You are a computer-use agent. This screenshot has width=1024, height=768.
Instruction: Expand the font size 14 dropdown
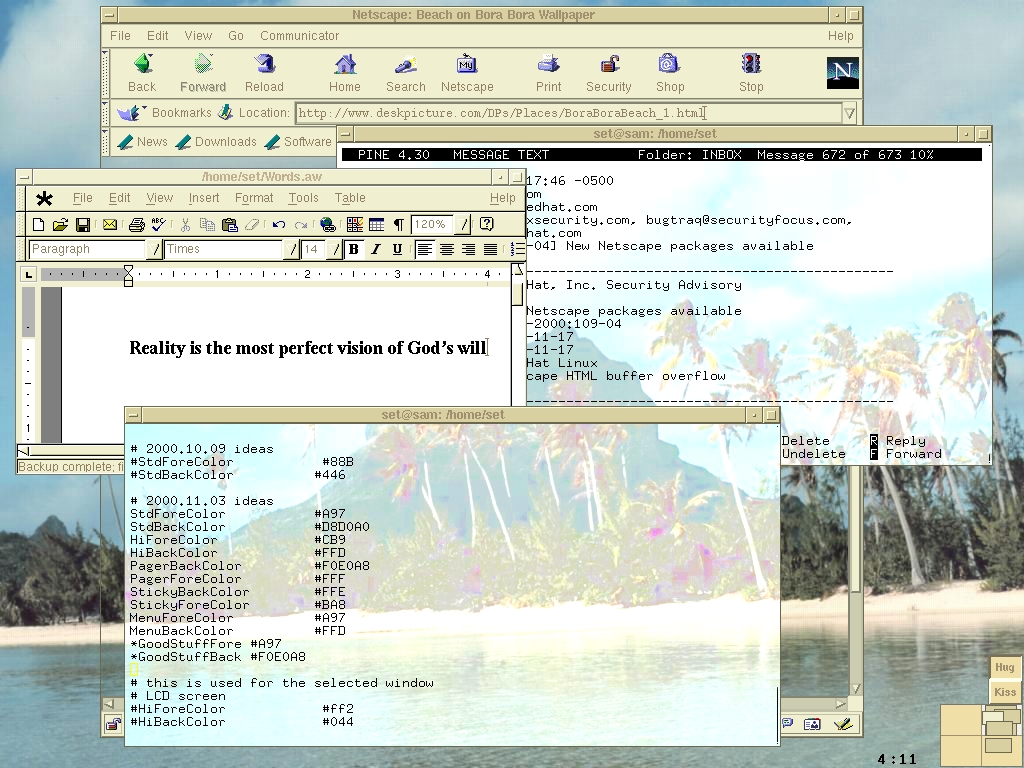pos(336,249)
